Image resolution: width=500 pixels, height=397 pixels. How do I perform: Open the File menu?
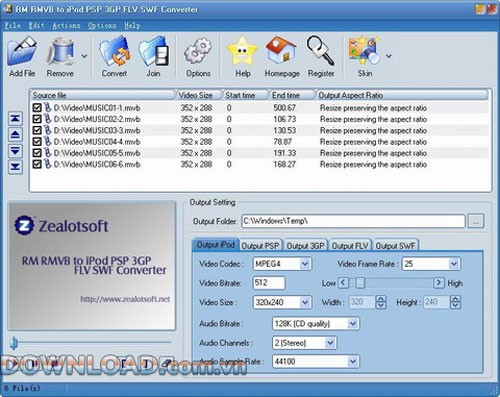pos(13,25)
